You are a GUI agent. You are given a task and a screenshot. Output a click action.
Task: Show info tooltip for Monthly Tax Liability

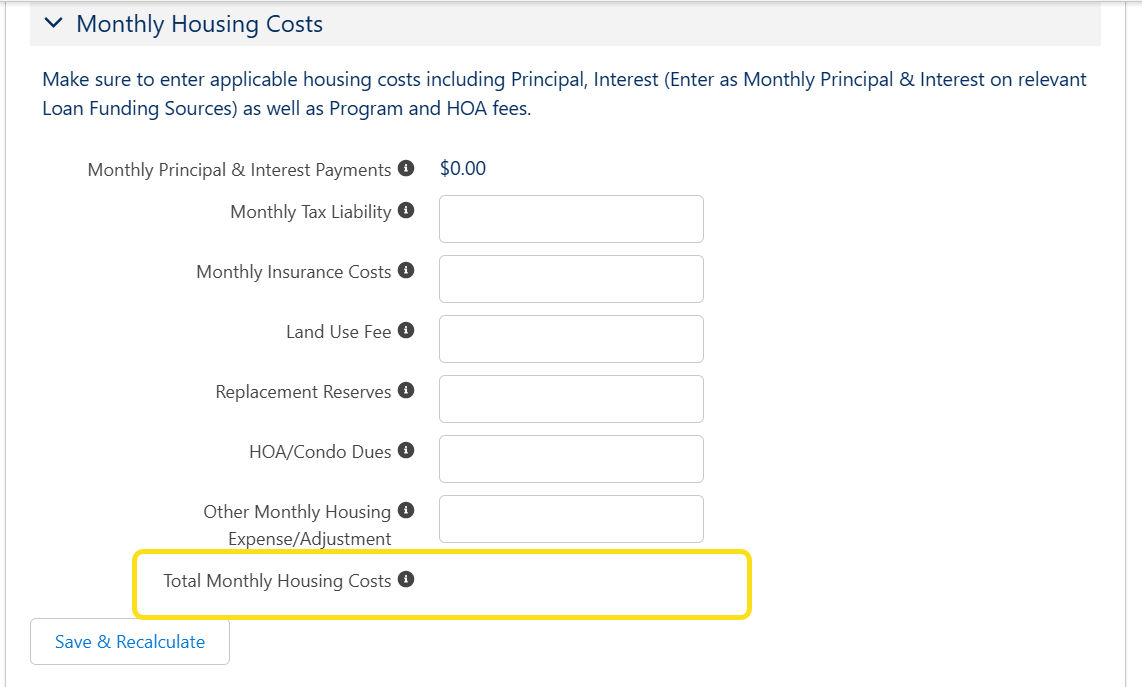pos(406,211)
